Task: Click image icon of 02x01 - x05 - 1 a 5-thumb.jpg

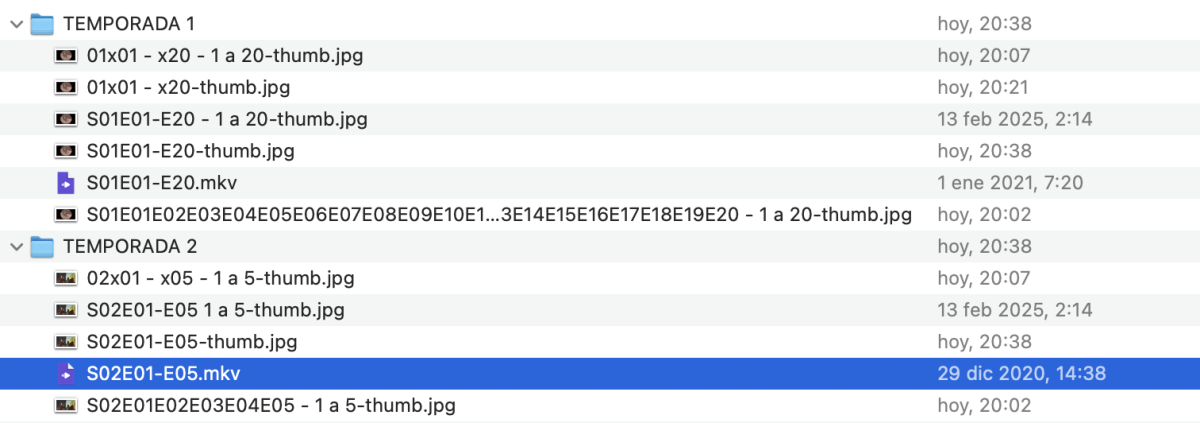Action: click(x=66, y=279)
